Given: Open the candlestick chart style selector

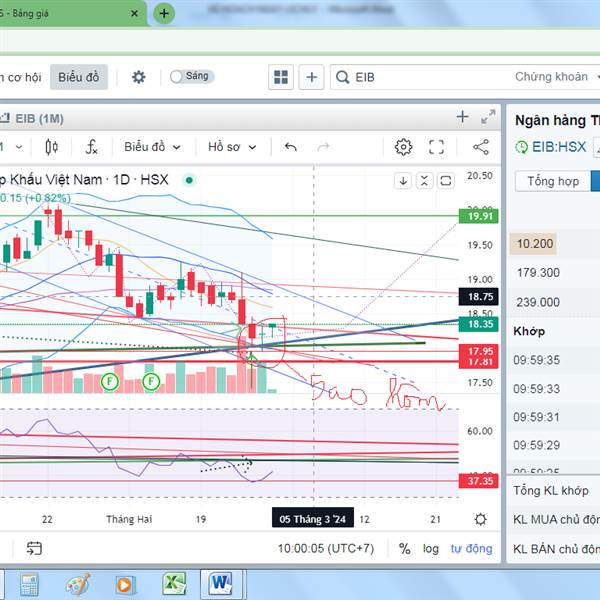Looking at the screenshot, I should coord(52,147).
